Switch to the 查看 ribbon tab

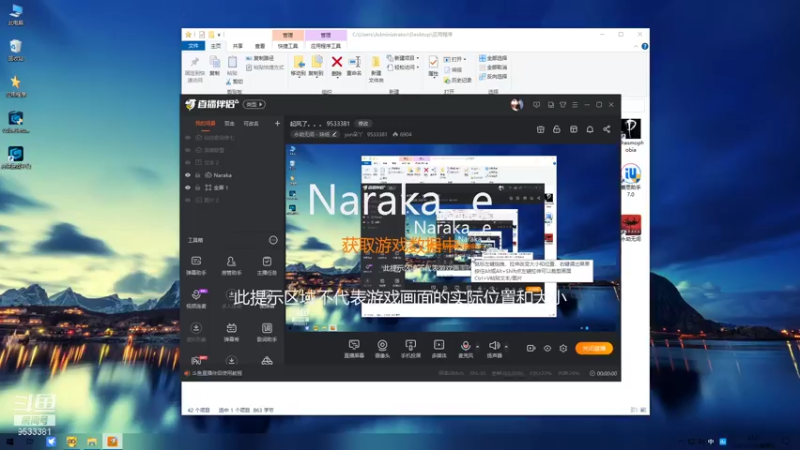[260, 46]
